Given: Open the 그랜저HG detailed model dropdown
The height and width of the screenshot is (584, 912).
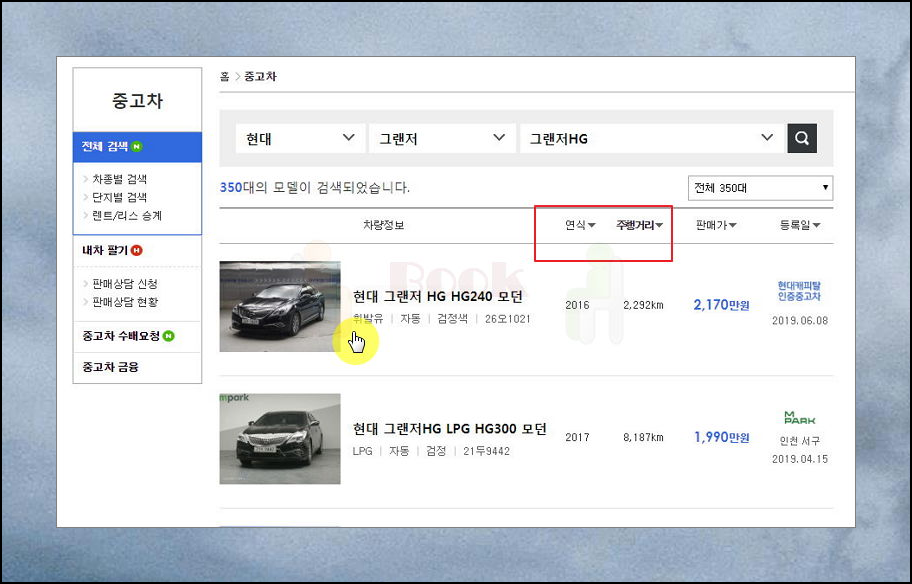Looking at the screenshot, I should pyautogui.click(x=652, y=138).
